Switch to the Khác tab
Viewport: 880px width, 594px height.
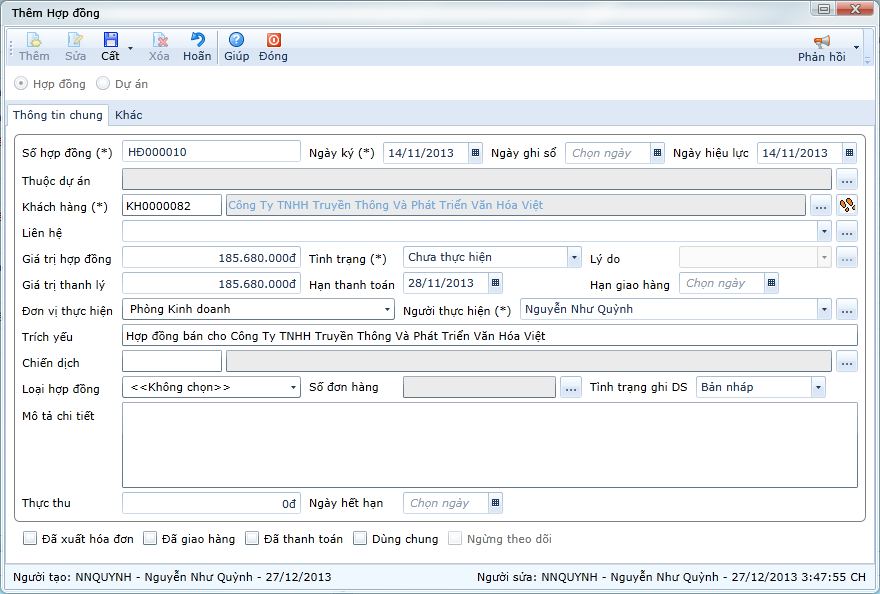[128, 115]
